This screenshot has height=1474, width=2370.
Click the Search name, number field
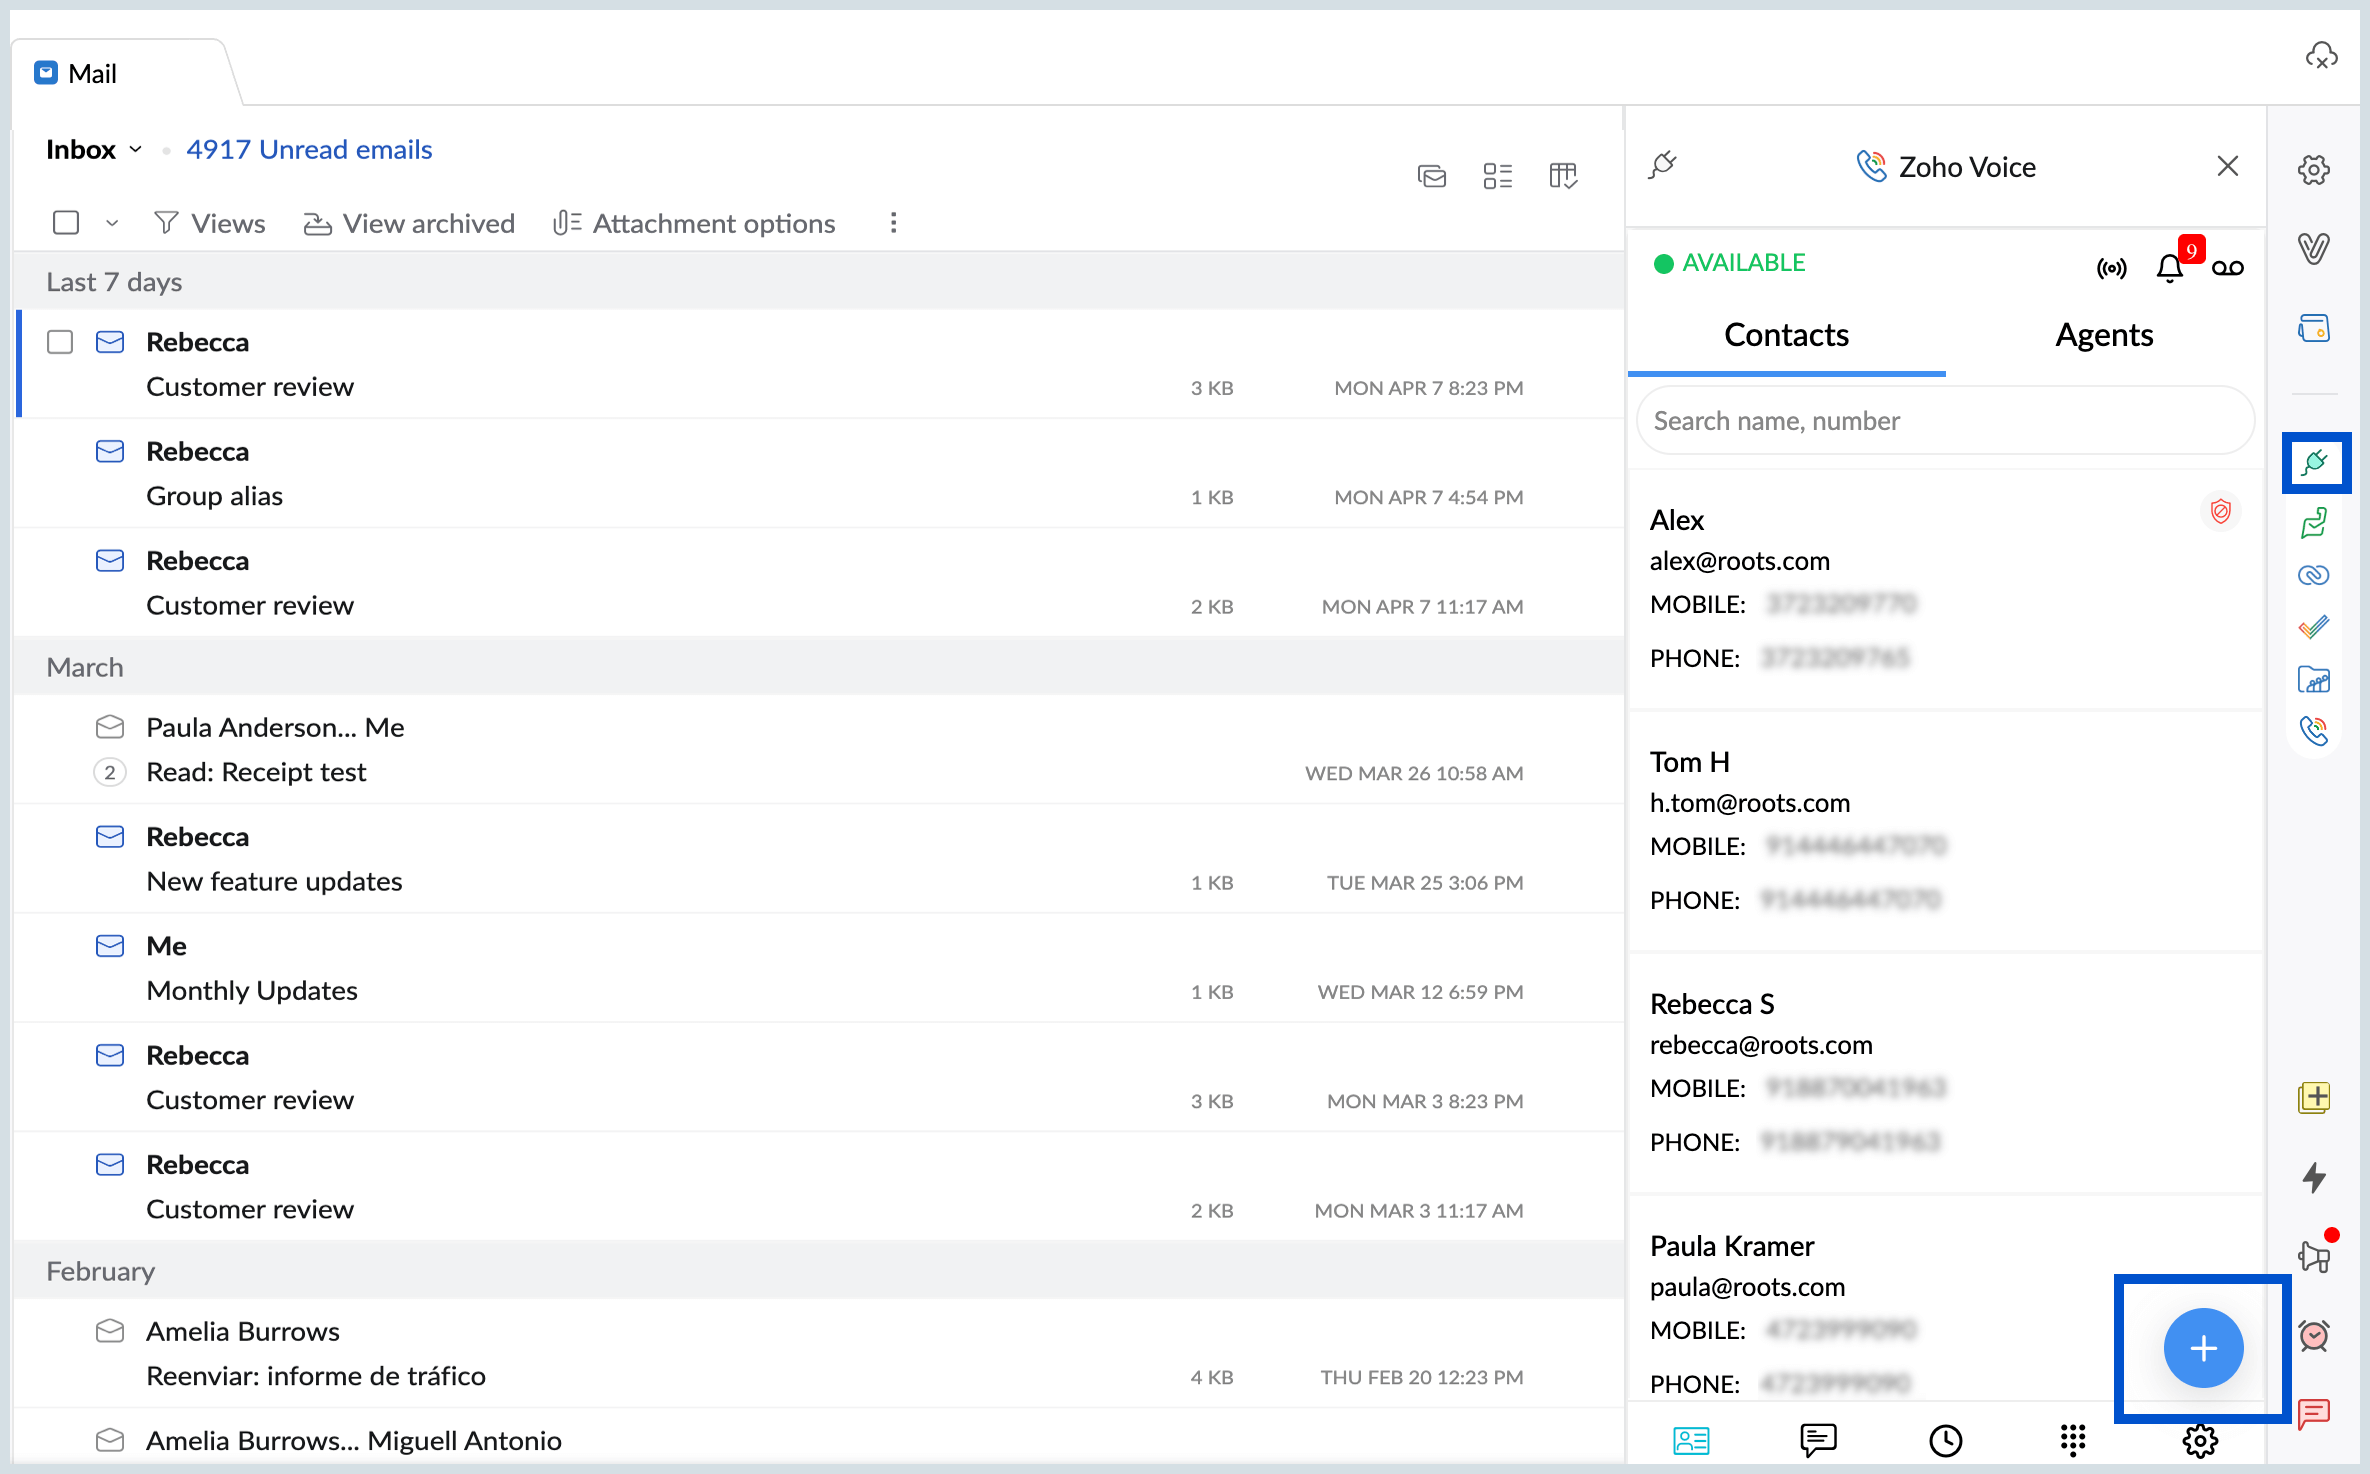click(1944, 421)
